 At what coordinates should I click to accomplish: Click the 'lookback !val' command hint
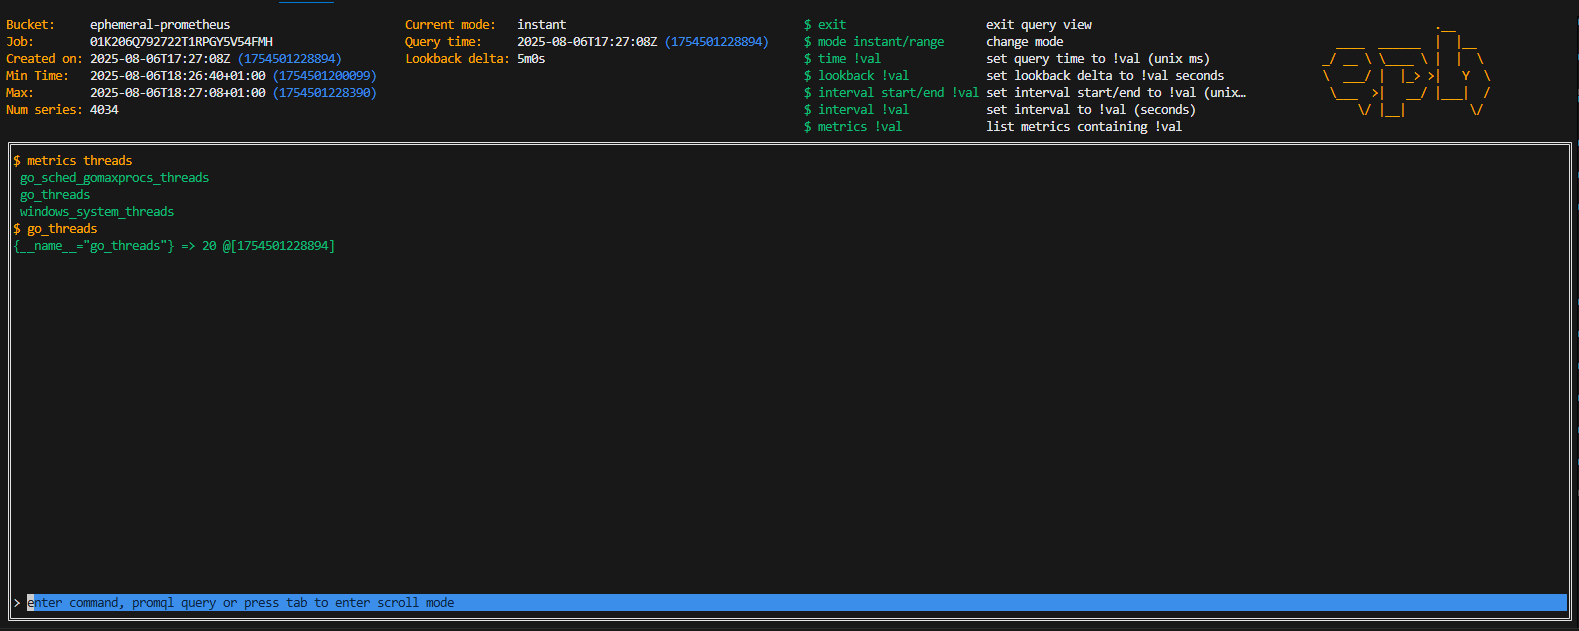click(857, 76)
